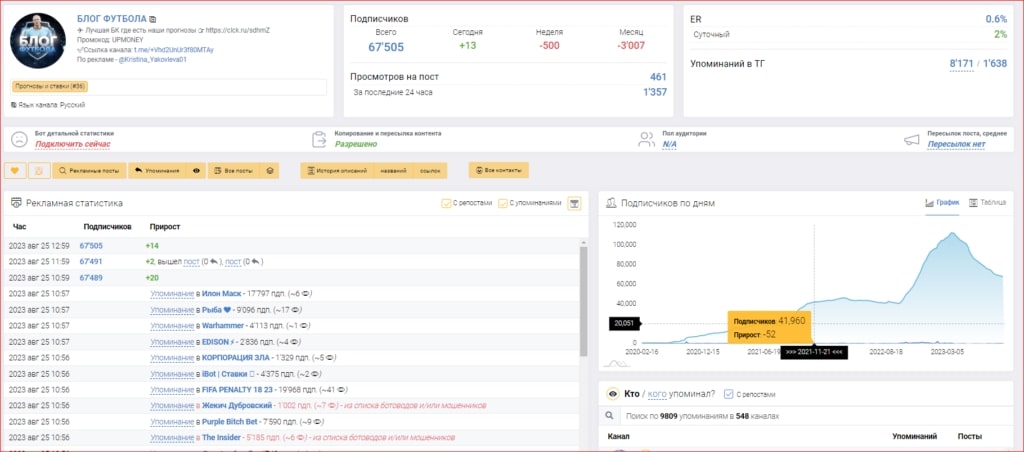Click the magnifier icon in mentions search
This screenshot has width=1024, height=452.
(x=609, y=415)
